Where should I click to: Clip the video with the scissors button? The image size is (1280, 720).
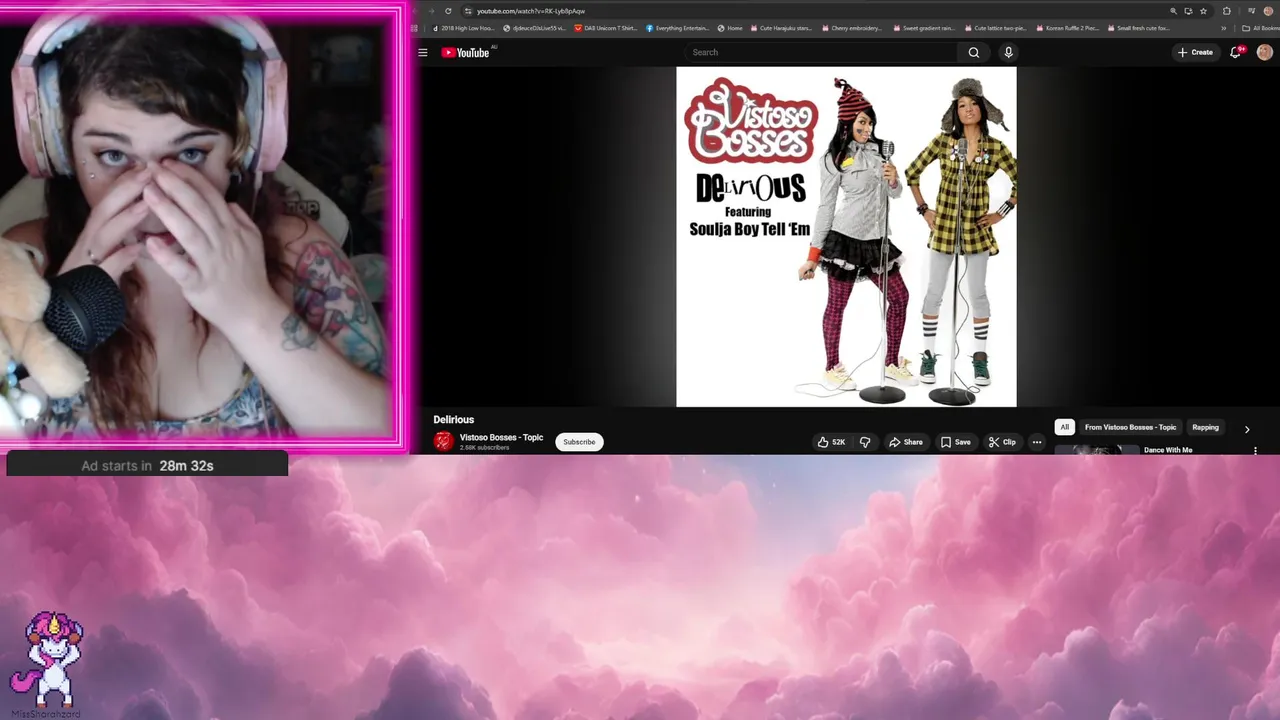tap(1002, 442)
